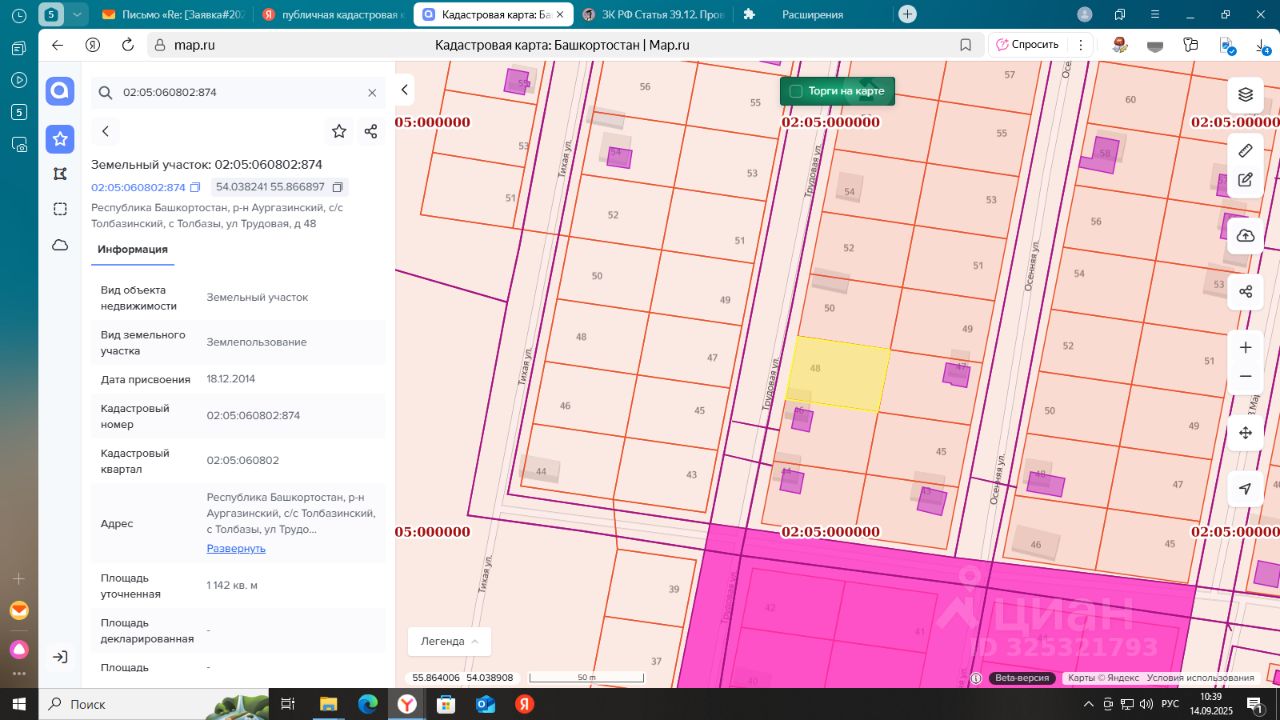This screenshot has width=1280, height=720.
Task: Select the area value 1 142 кв. м
Action: coord(232,585)
